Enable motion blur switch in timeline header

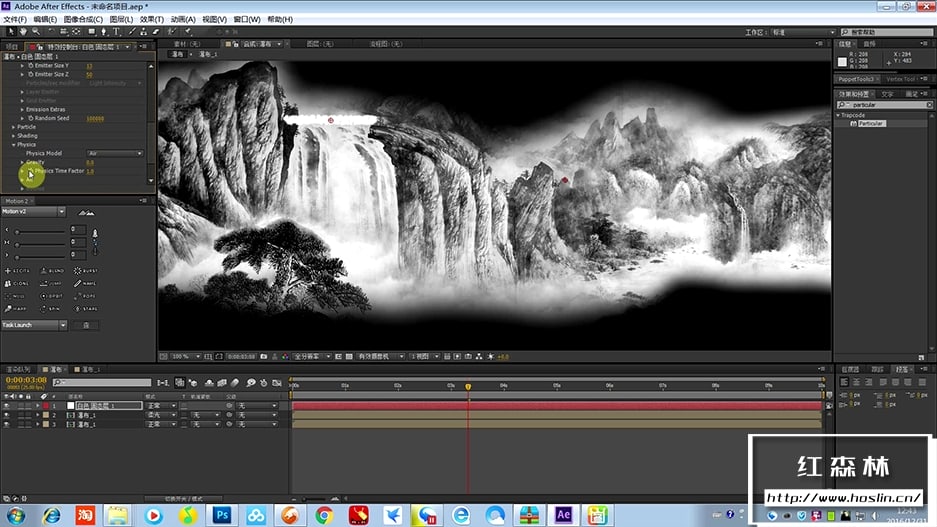pos(235,382)
